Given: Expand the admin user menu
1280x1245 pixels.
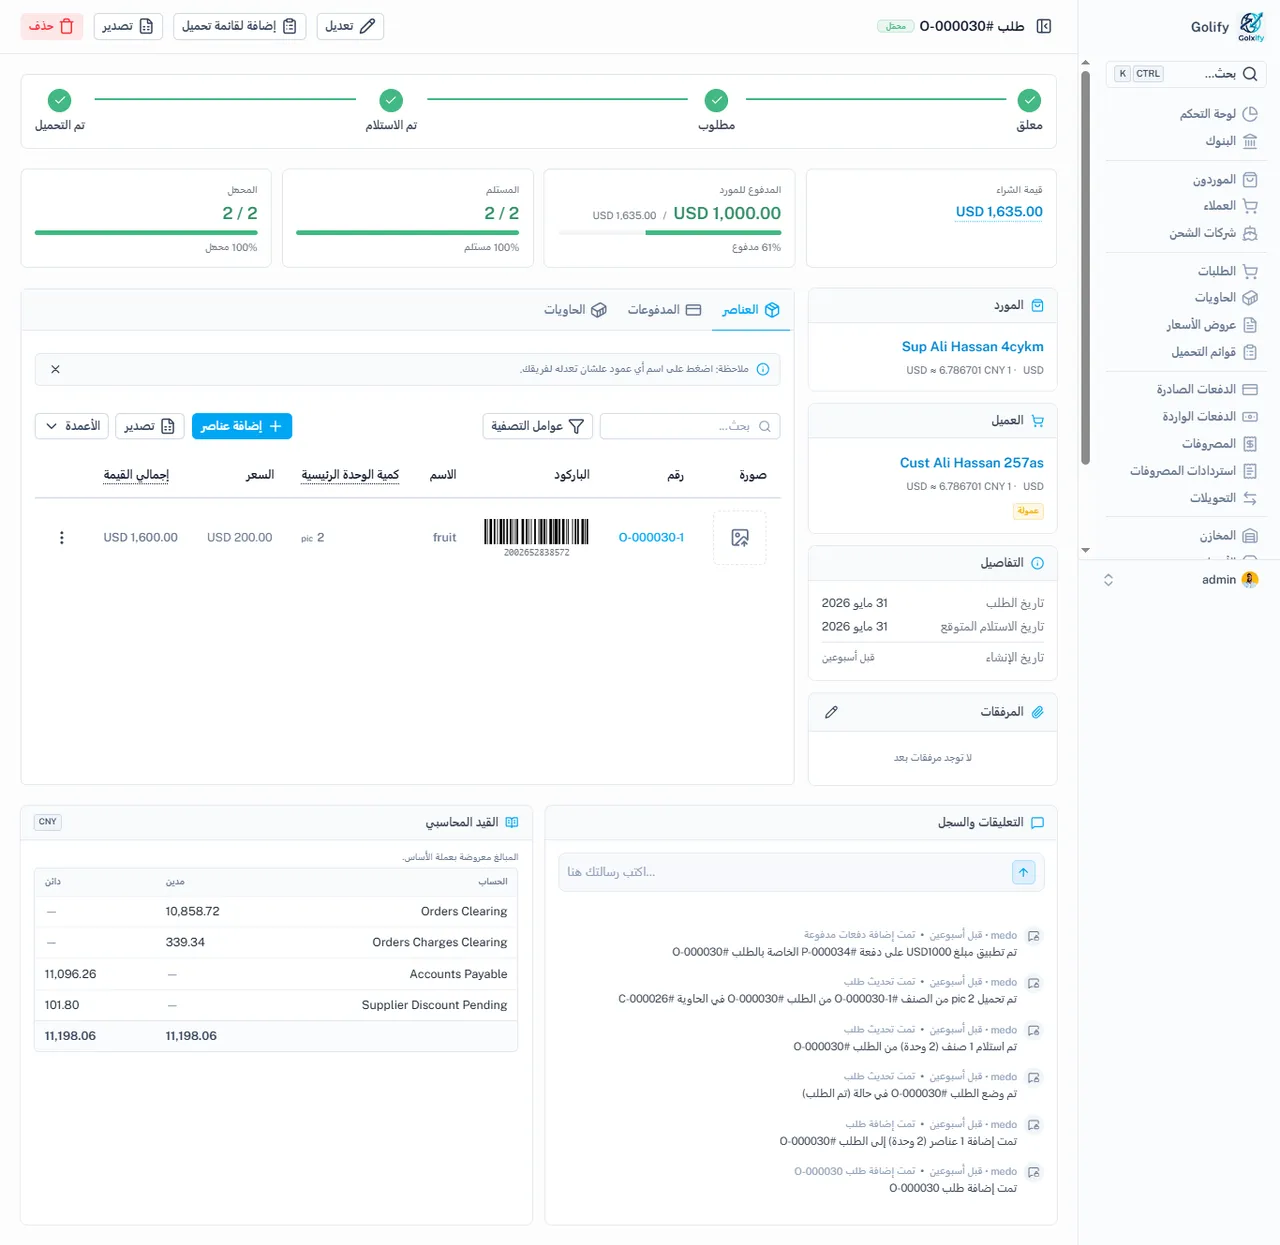Looking at the screenshot, I should click(1108, 580).
